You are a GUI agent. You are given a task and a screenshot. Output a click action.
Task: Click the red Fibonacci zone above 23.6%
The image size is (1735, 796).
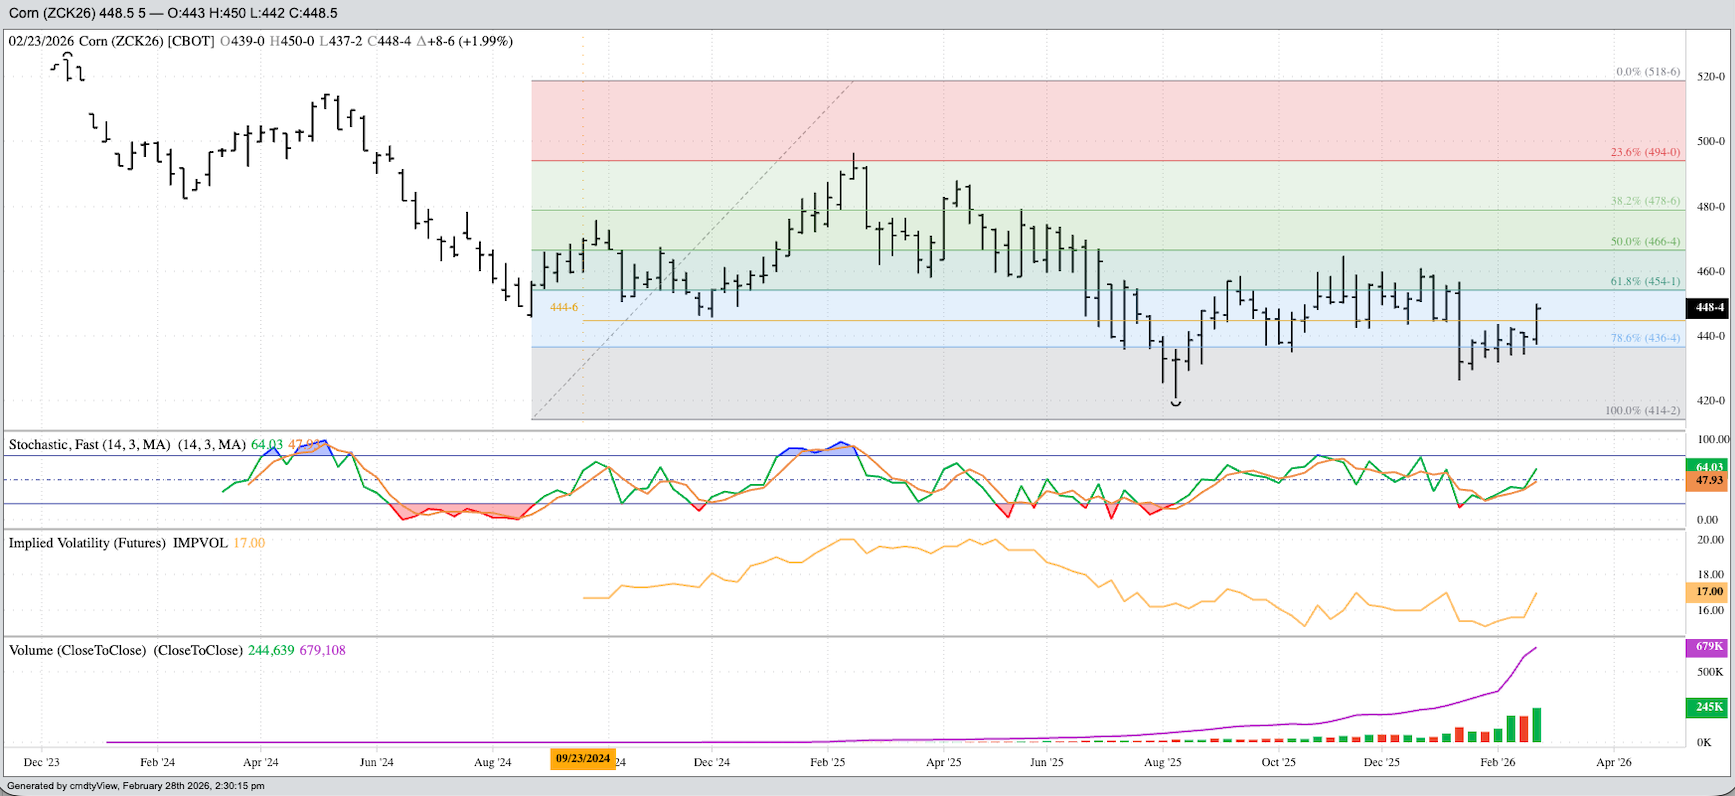[x=1000, y=120]
